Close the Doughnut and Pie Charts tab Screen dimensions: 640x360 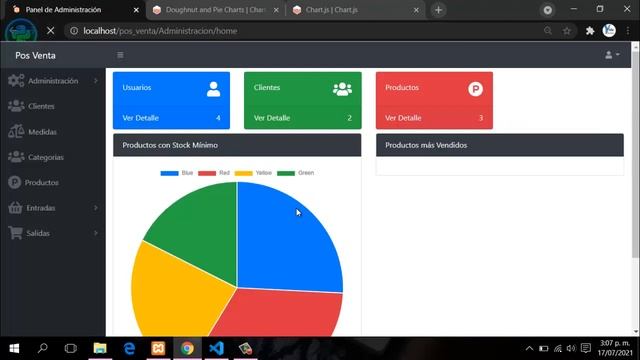[276, 10]
